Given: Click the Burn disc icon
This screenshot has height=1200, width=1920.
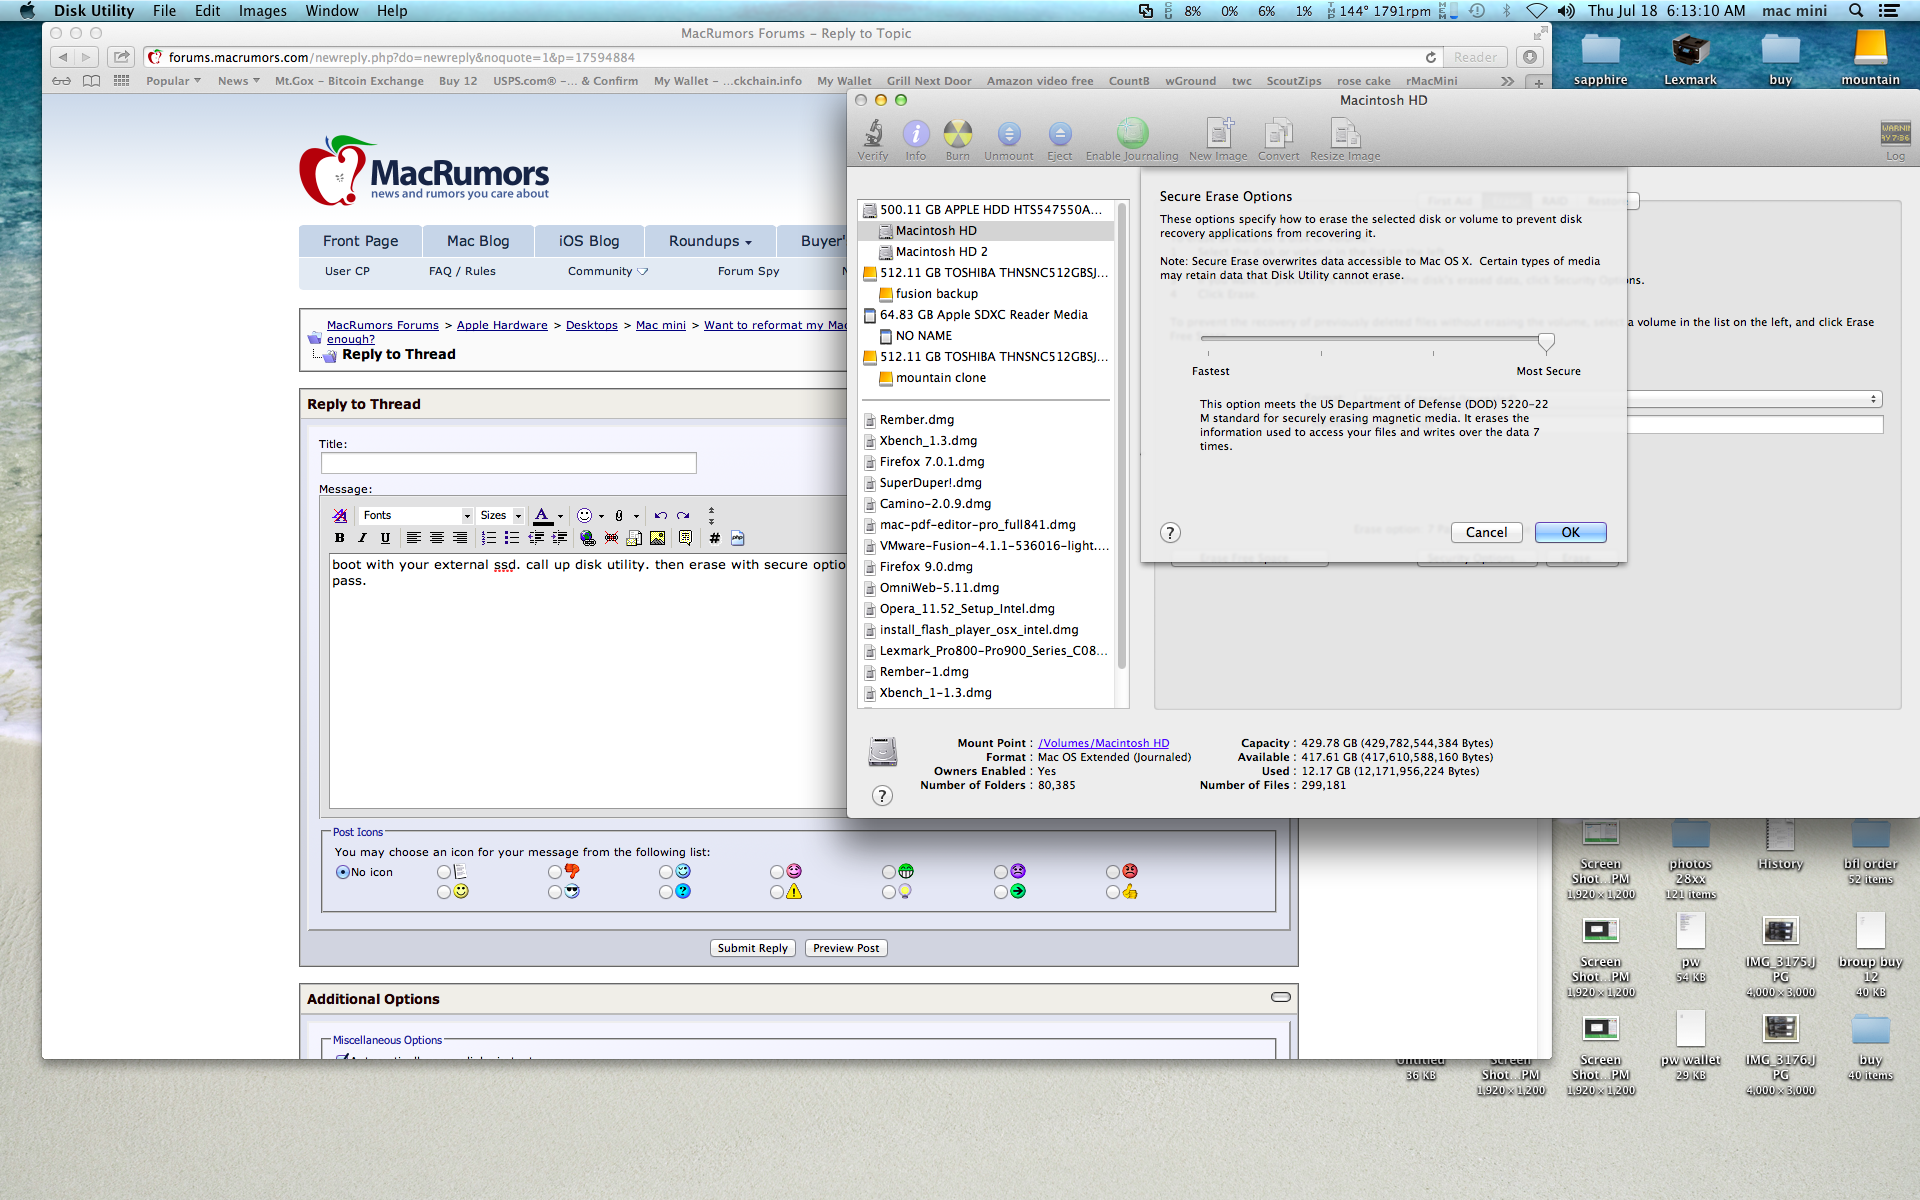Looking at the screenshot, I should pyautogui.click(x=957, y=134).
